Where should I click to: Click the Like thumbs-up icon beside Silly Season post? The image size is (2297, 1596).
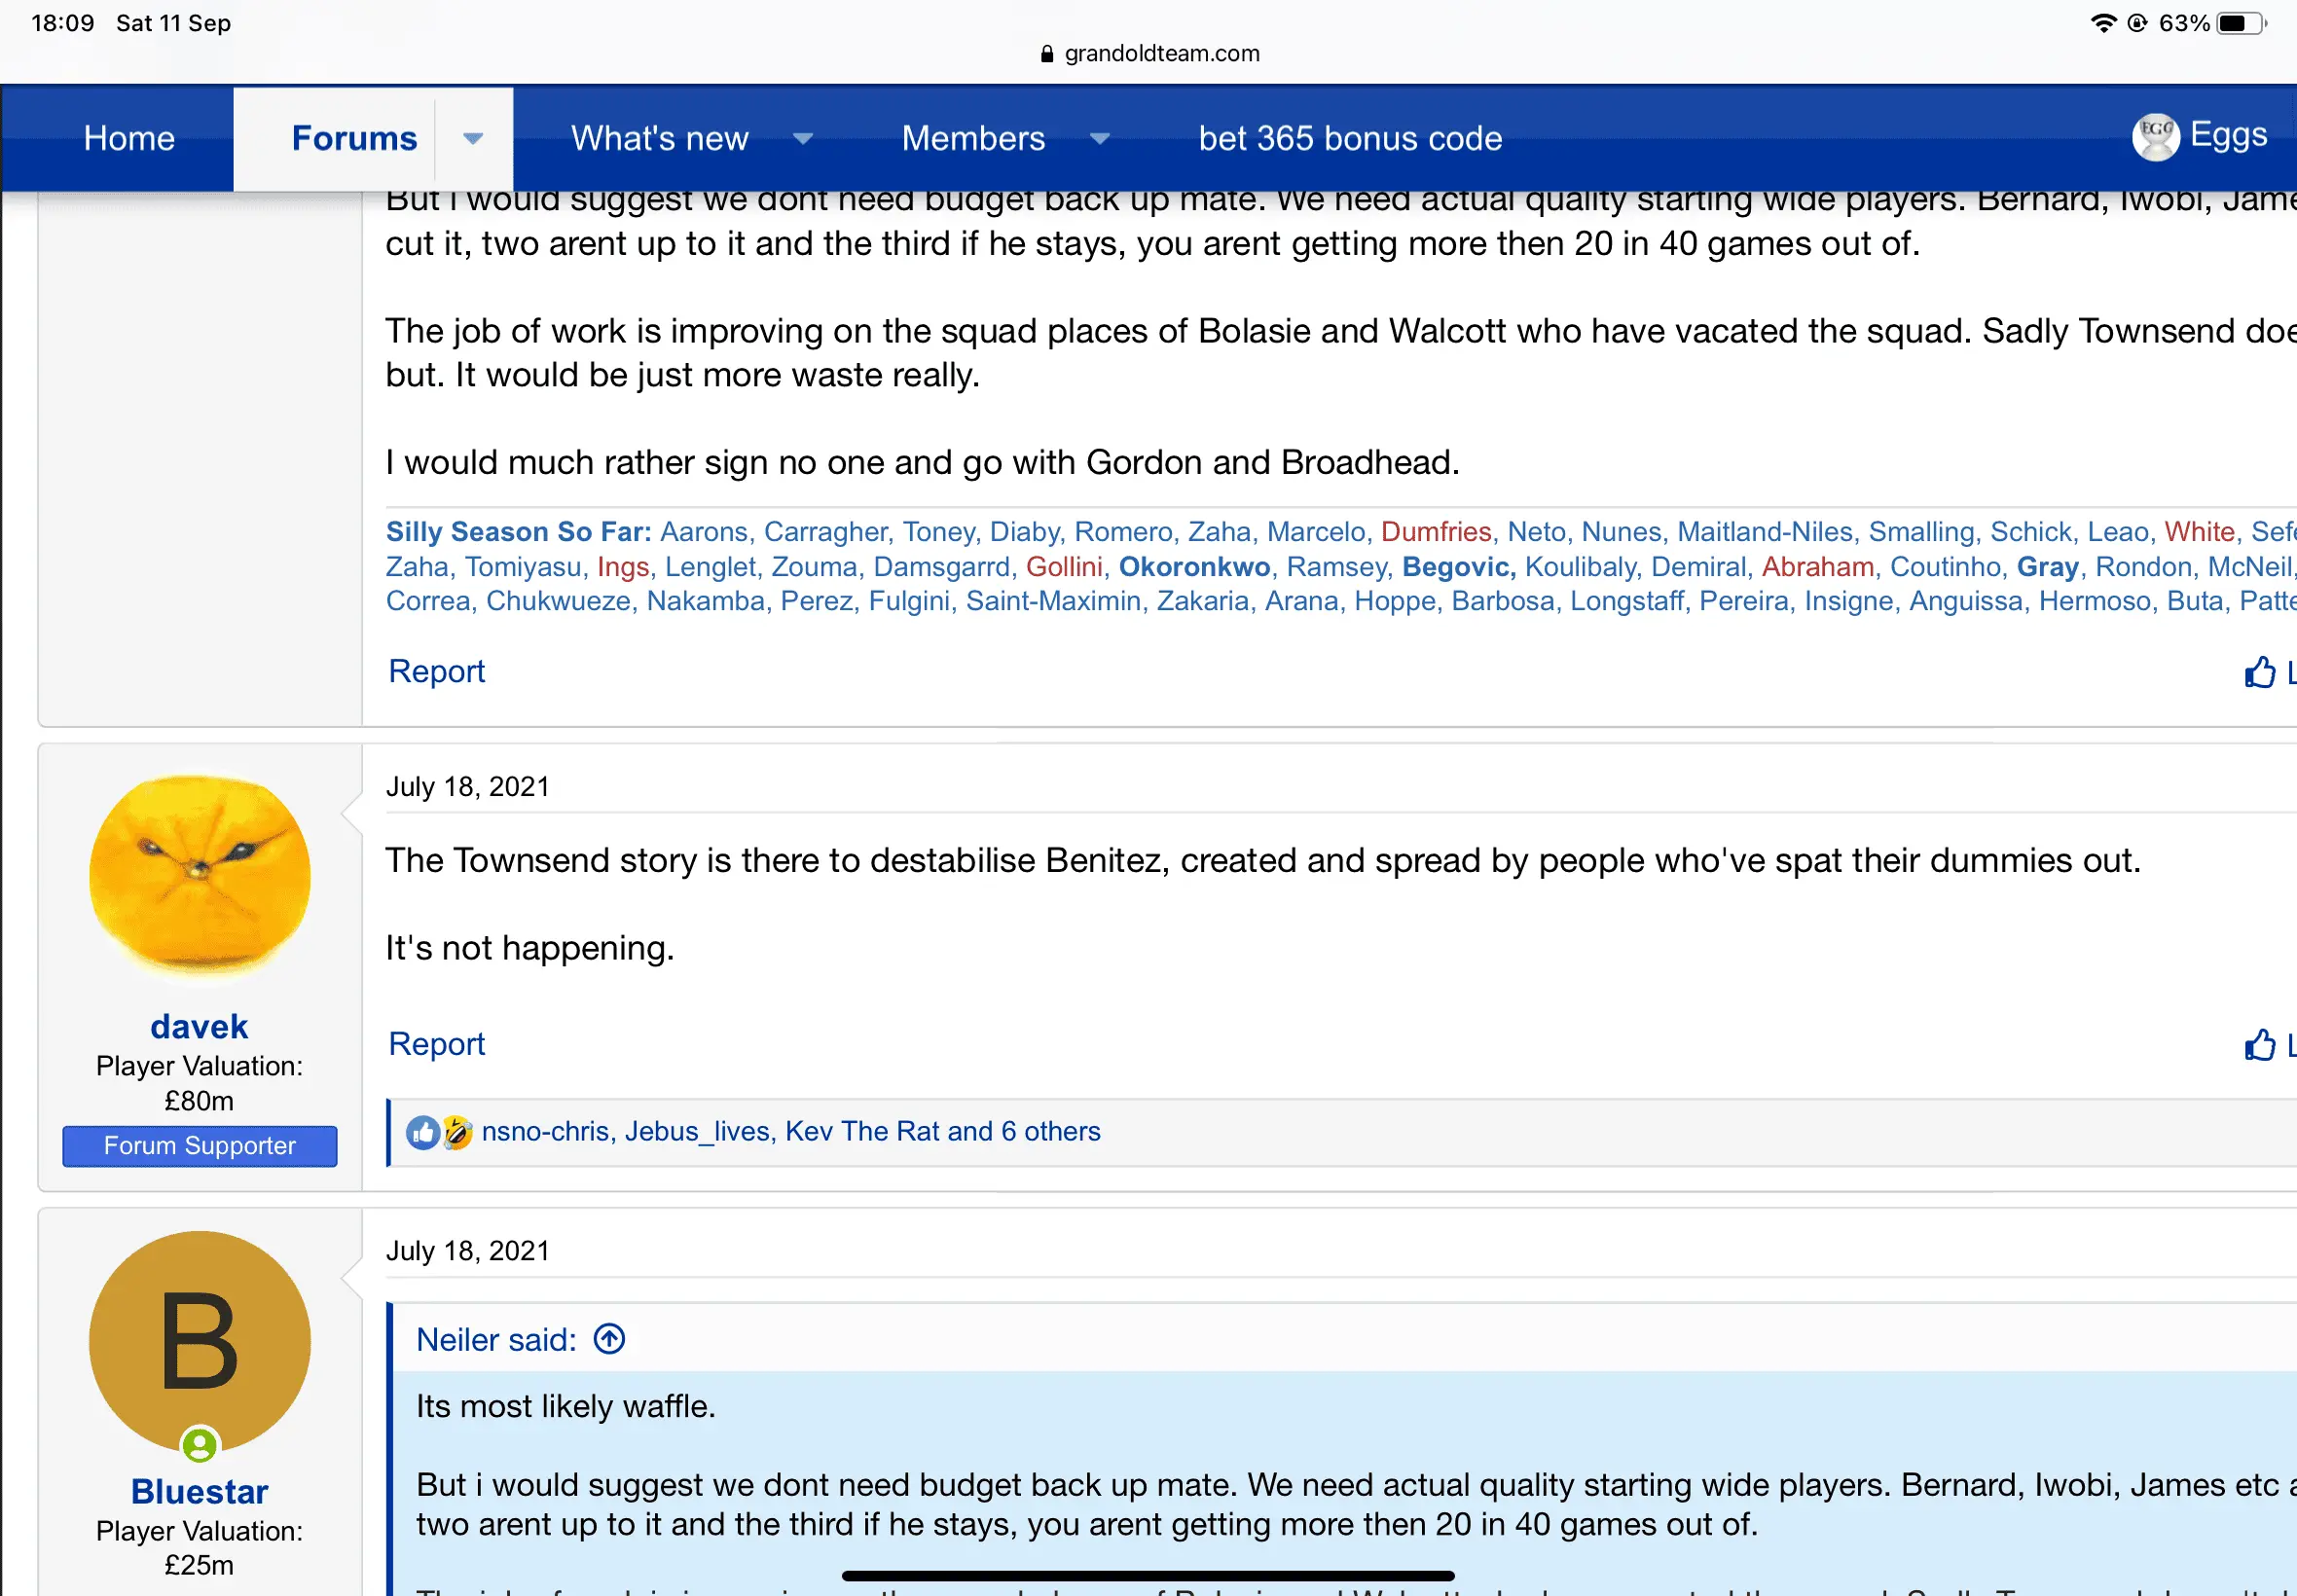[x=2259, y=673]
